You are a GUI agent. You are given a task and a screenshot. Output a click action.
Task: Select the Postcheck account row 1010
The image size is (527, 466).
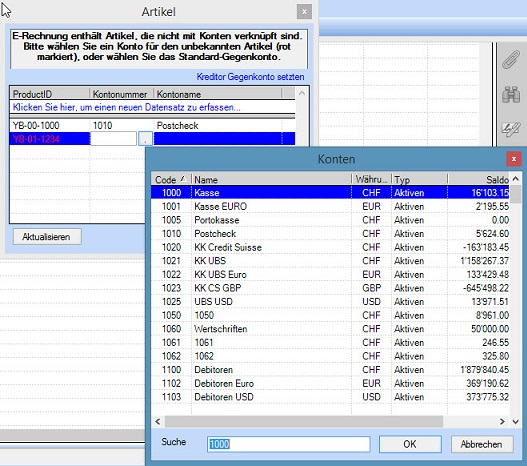coord(330,234)
